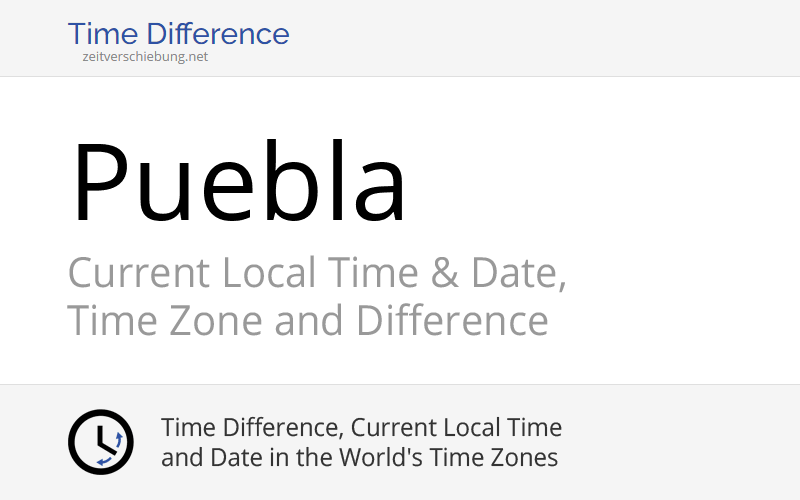The width and height of the screenshot is (800, 500).
Task: Click the word "Difference" in the blue site title
Action: [219, 34]
